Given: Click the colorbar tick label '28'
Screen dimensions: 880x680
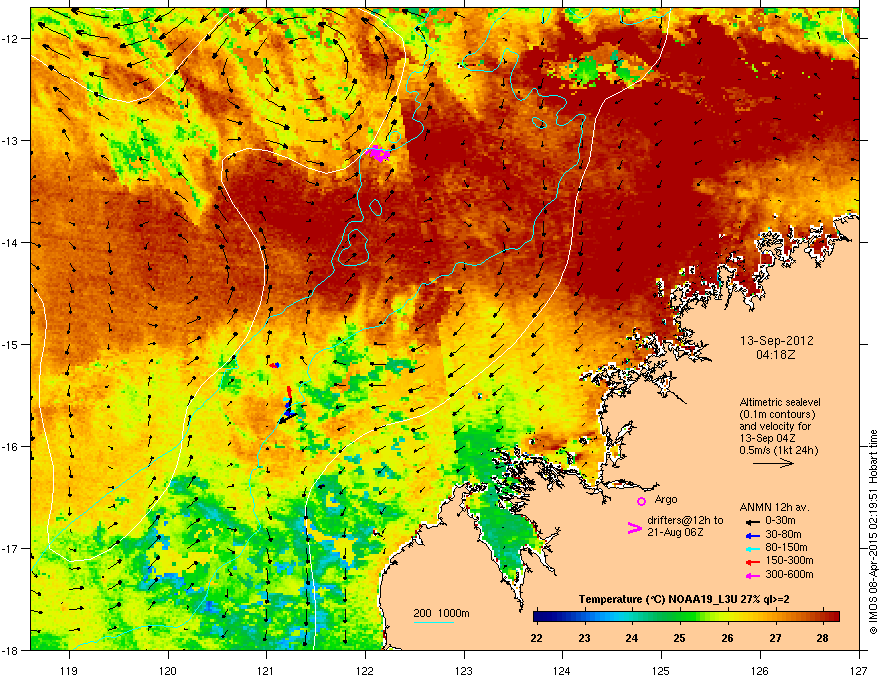Looking at the screenshot, I should [823, 638].
